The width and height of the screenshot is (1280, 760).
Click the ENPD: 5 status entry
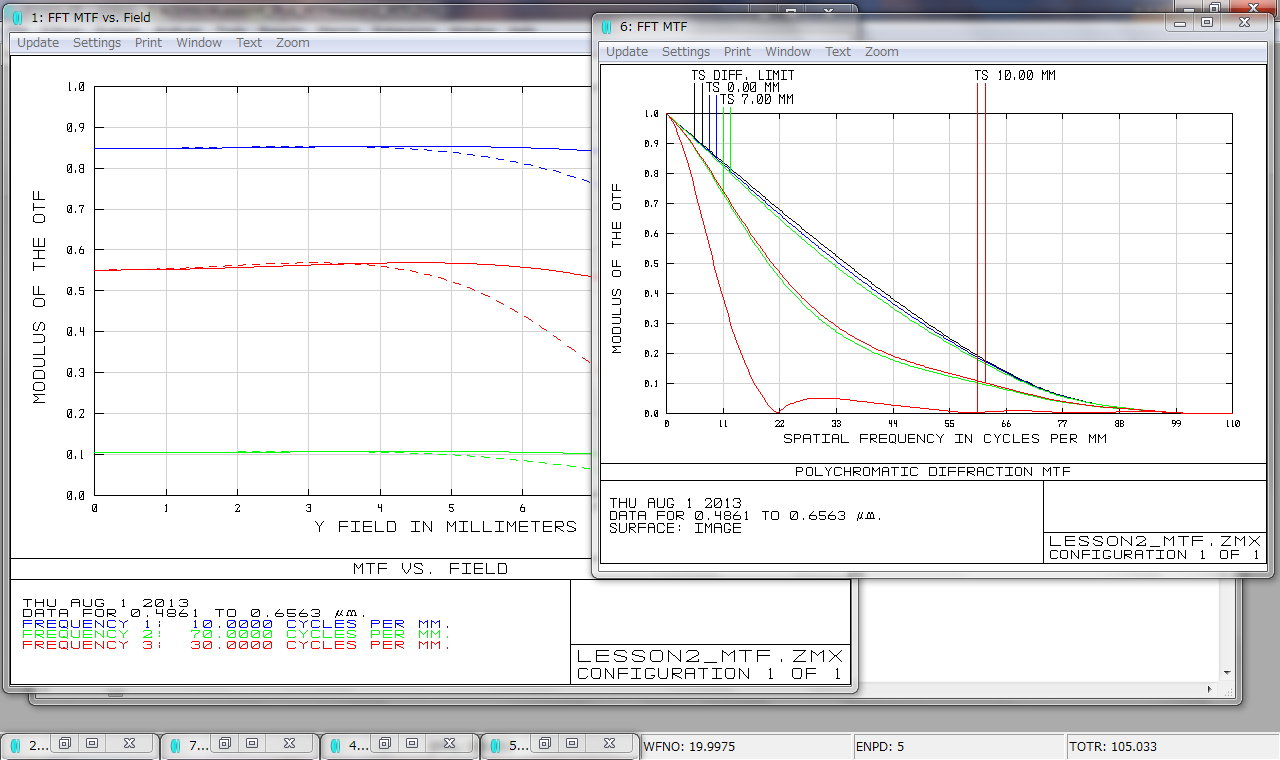(x=959, y=746)
